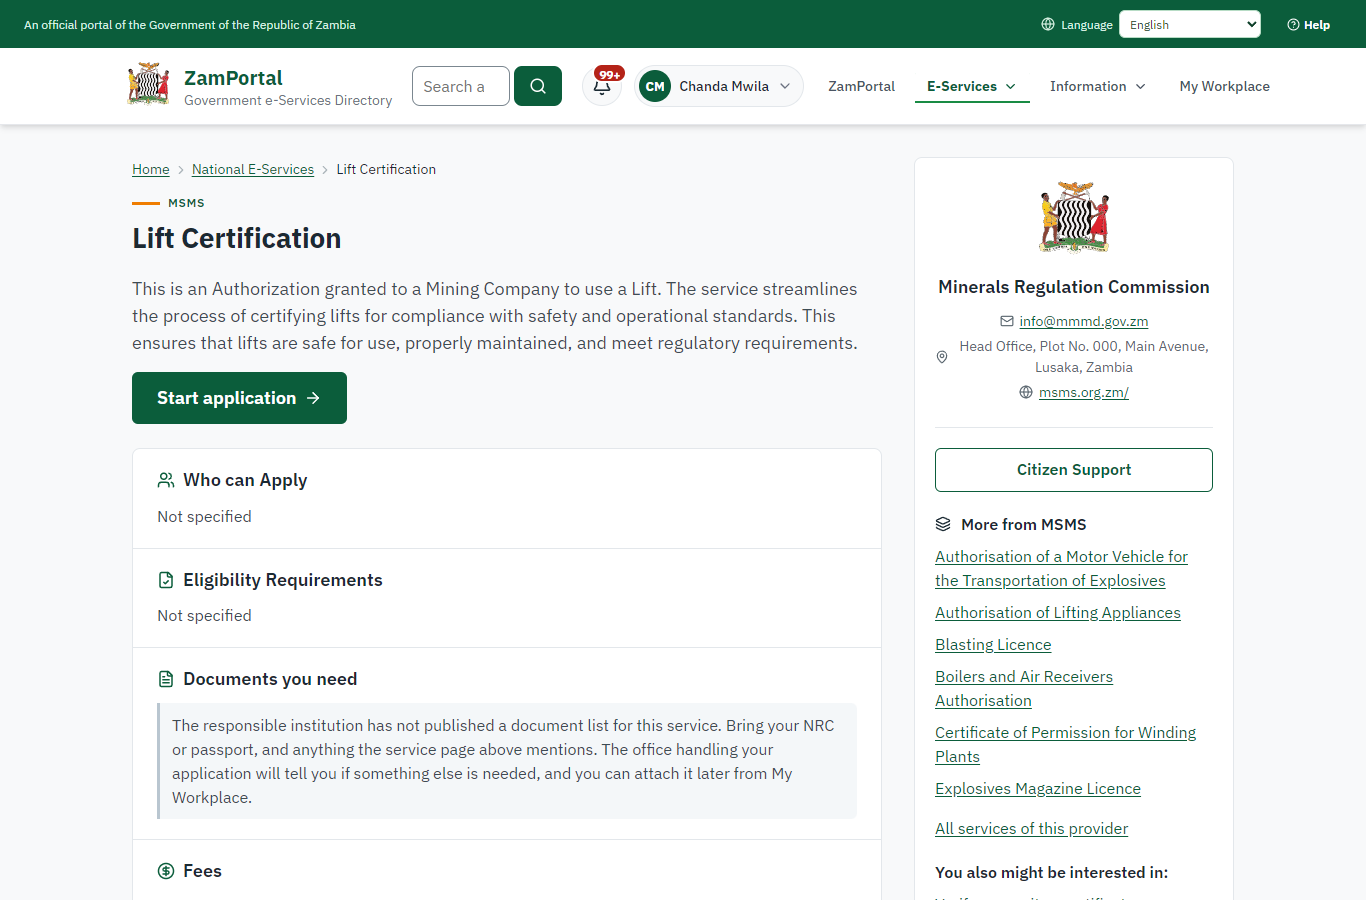Image resolution: width=1366 pixels, height=900 pixels.
Task: Open the Blasting Licence link
Action: pyautogui.click(x=993, y=645)
